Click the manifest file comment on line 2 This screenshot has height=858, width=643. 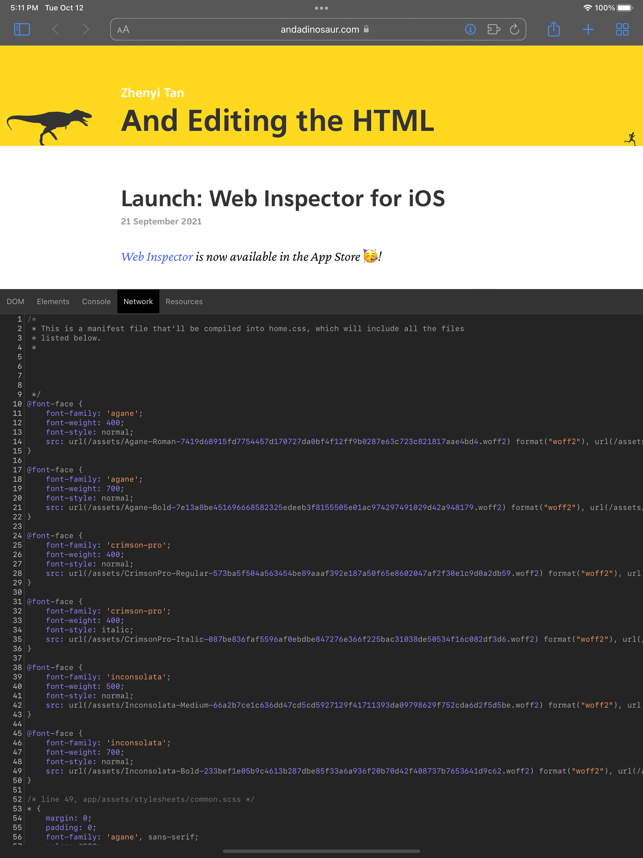point(248,328)
